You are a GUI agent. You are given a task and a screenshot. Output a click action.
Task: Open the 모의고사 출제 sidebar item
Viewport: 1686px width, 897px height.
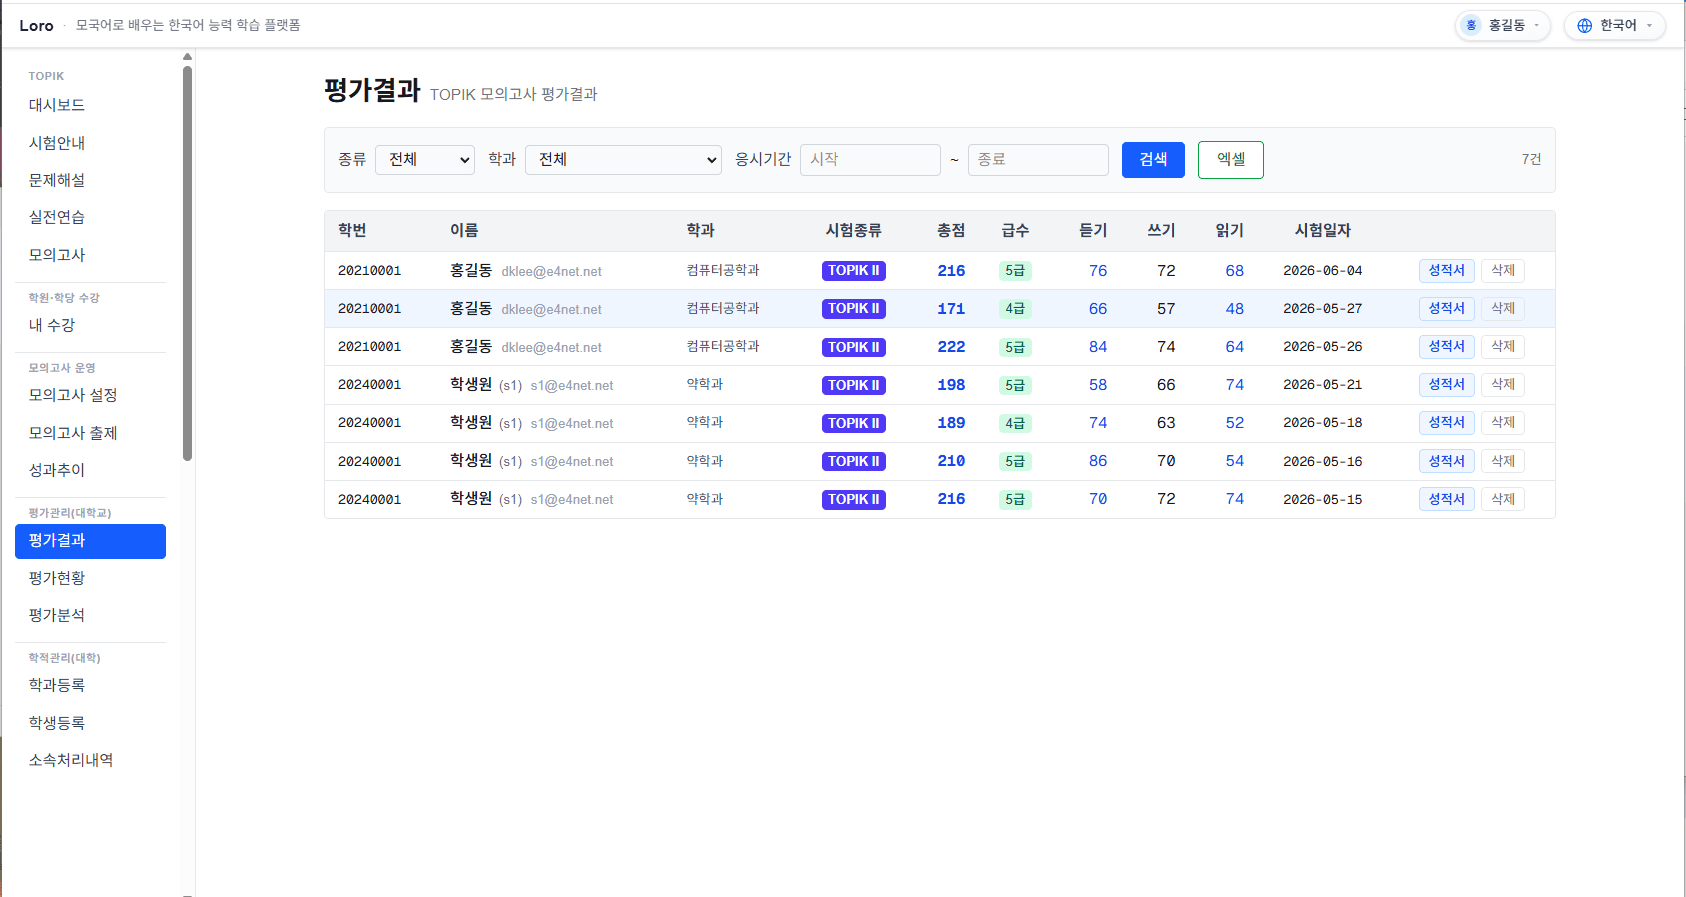tap(90, 433)
